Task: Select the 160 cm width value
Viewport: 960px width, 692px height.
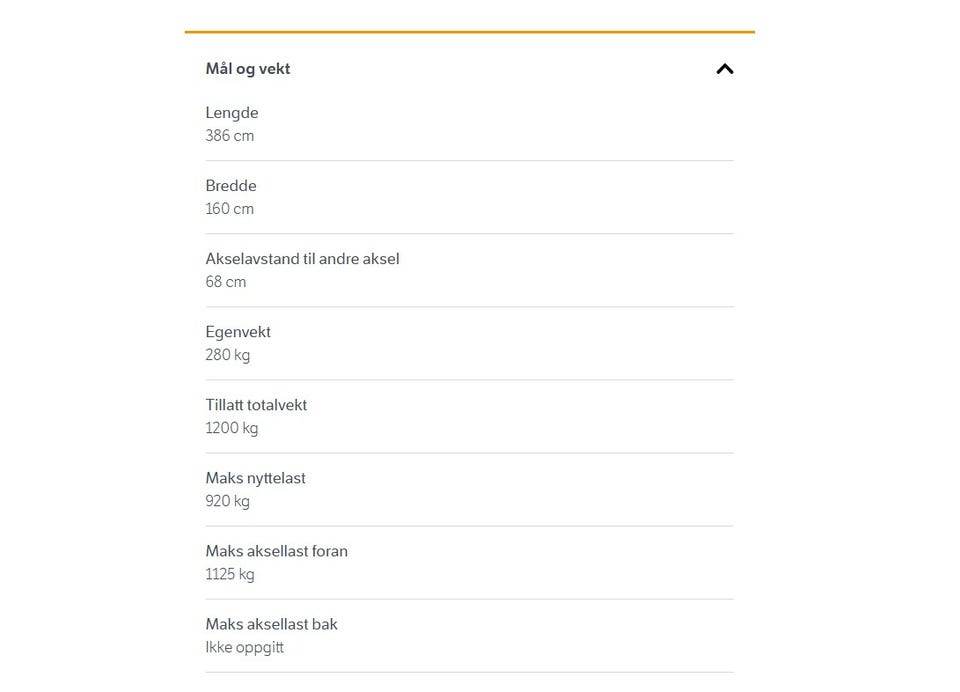Action: (x=230, y=209)
